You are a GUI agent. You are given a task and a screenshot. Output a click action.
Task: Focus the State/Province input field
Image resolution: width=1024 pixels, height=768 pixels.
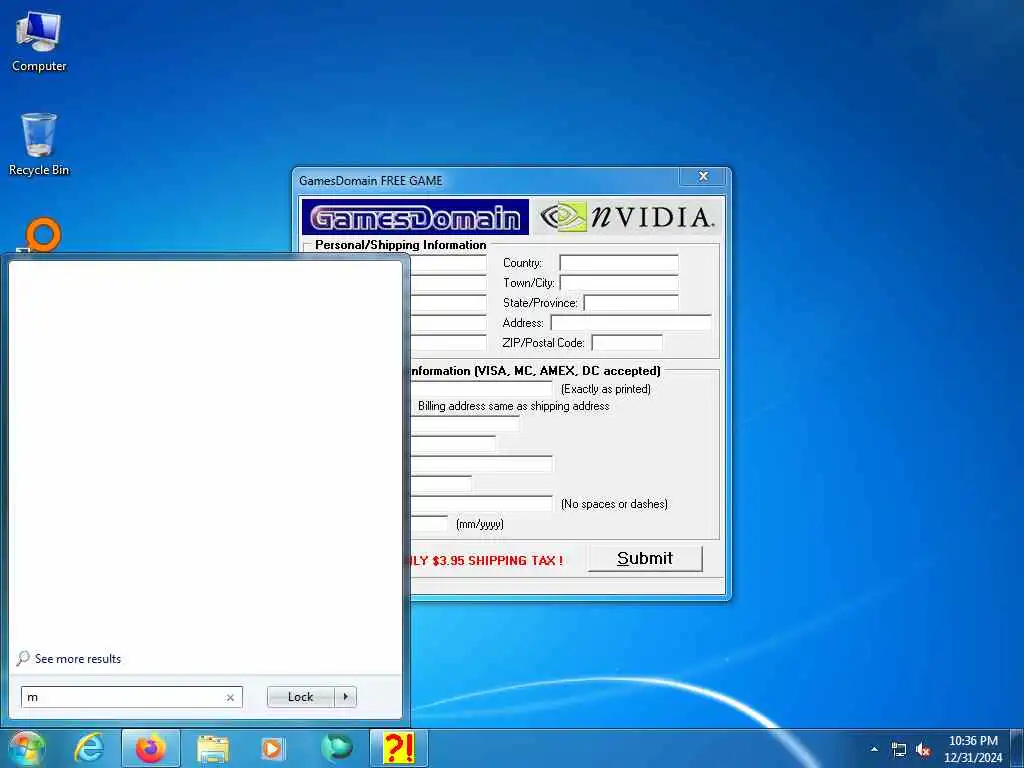(x=631, y=303)
